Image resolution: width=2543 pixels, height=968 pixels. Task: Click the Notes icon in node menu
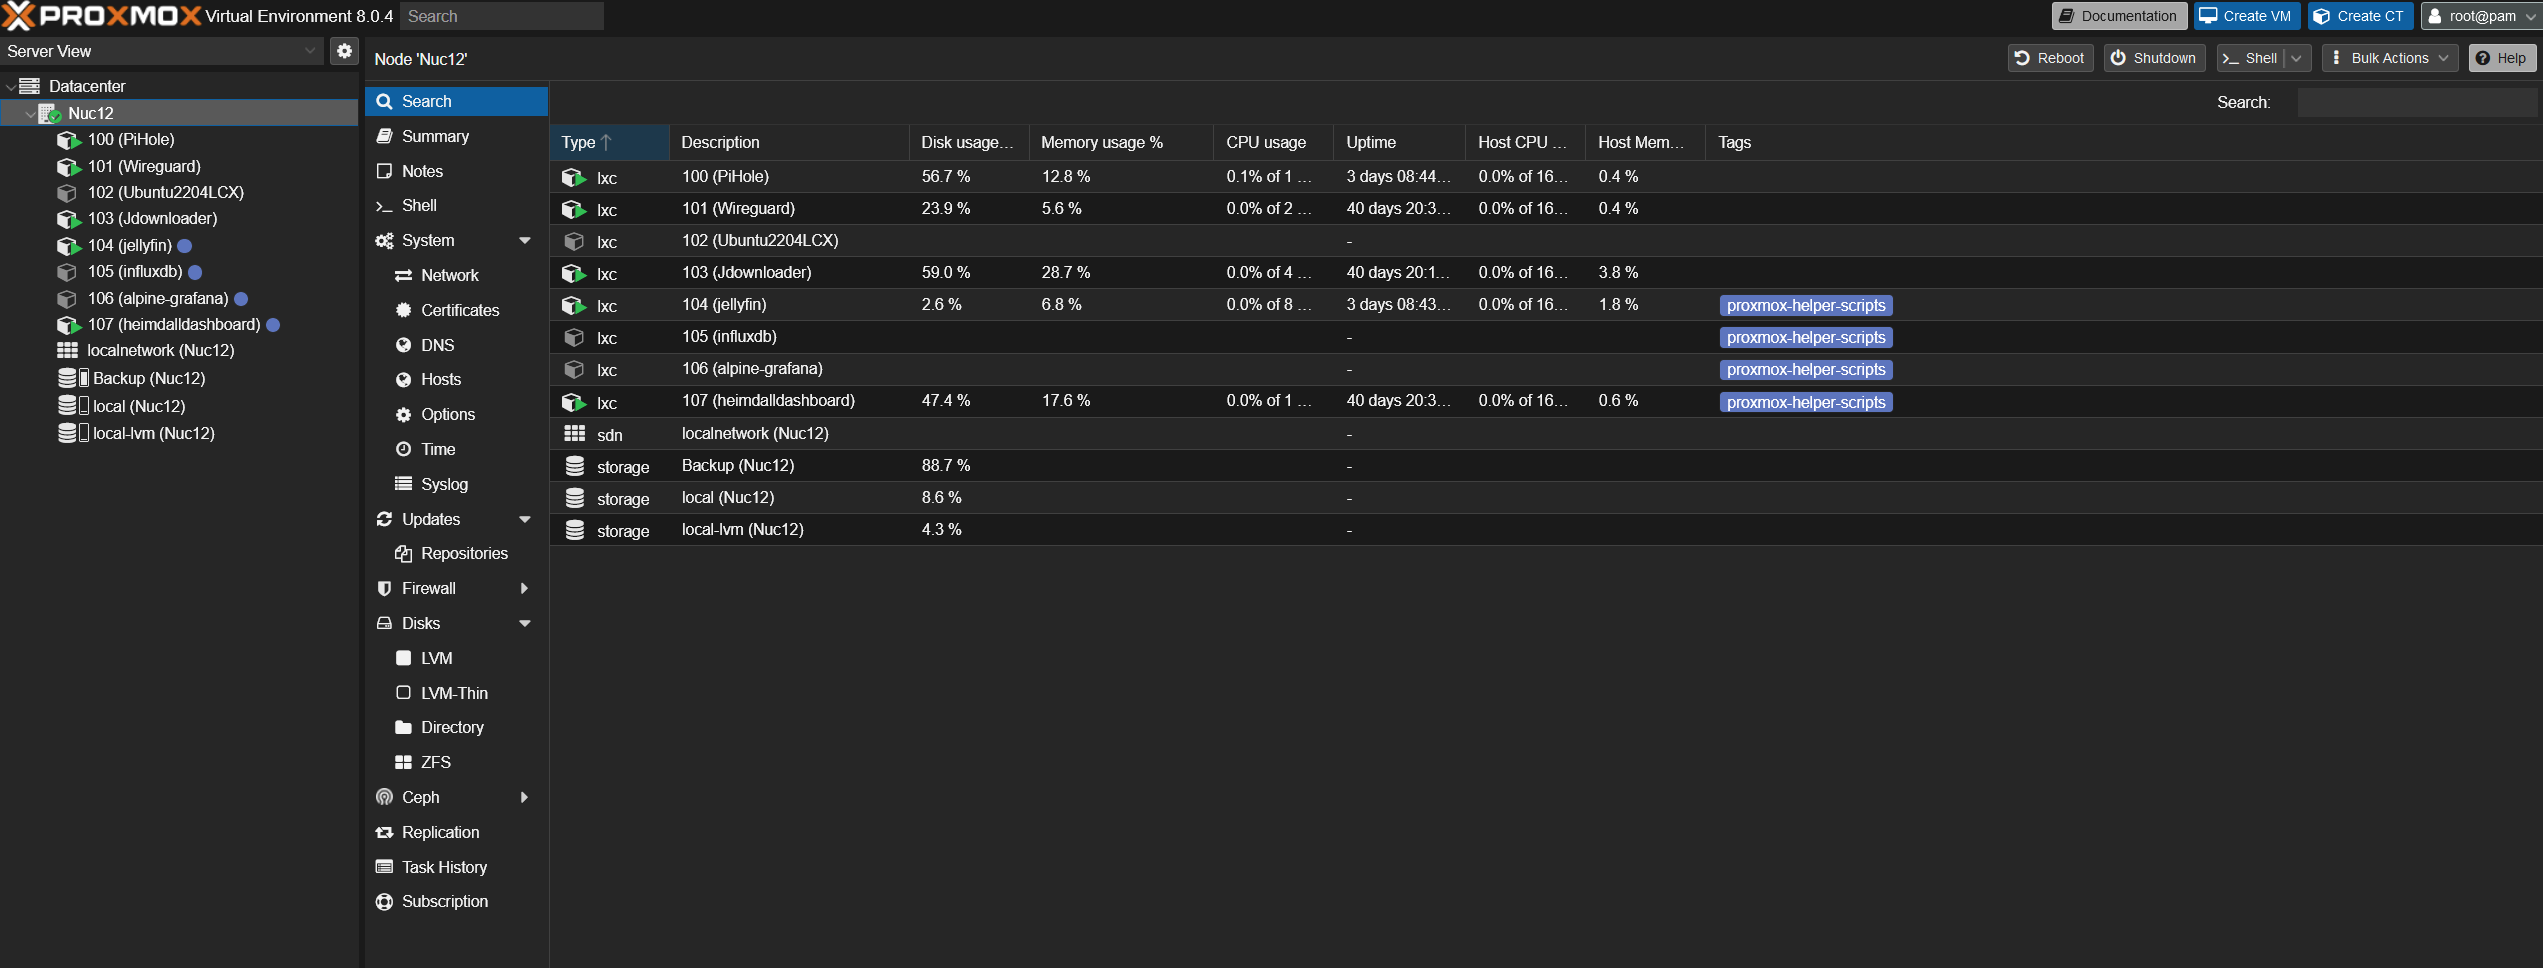[384, 171]
